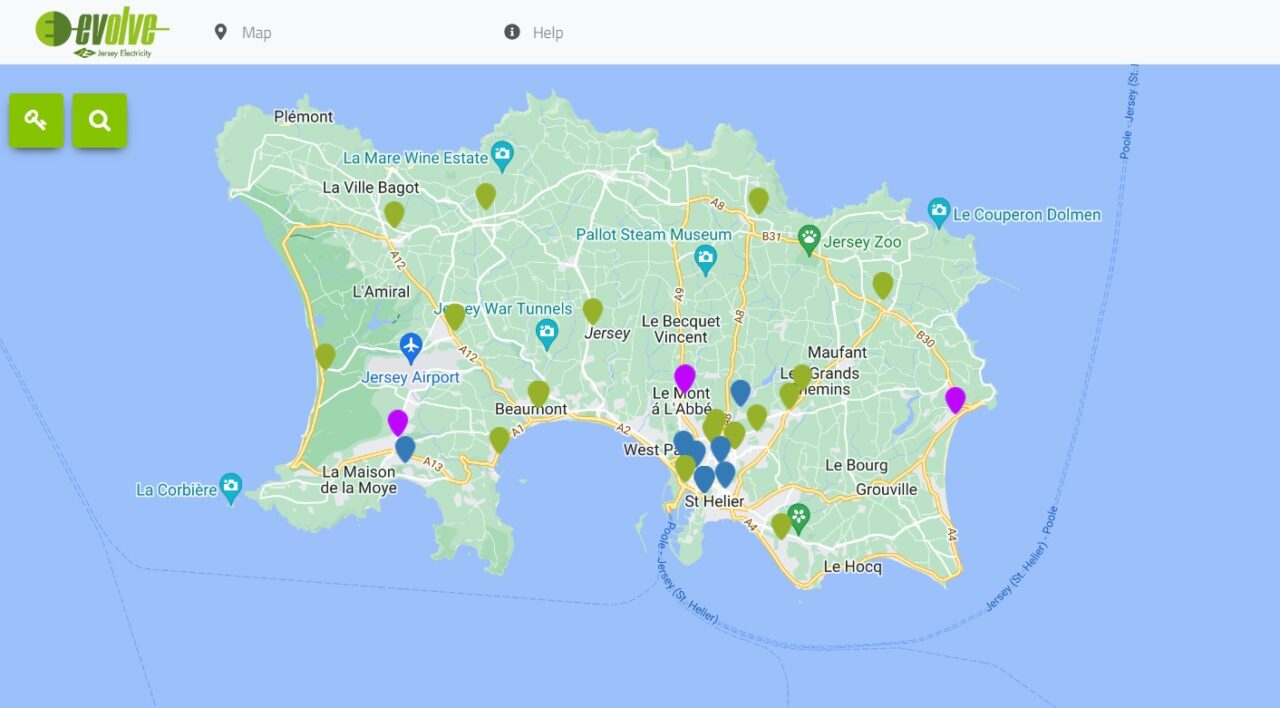Click the green key button

click(36, 121)
